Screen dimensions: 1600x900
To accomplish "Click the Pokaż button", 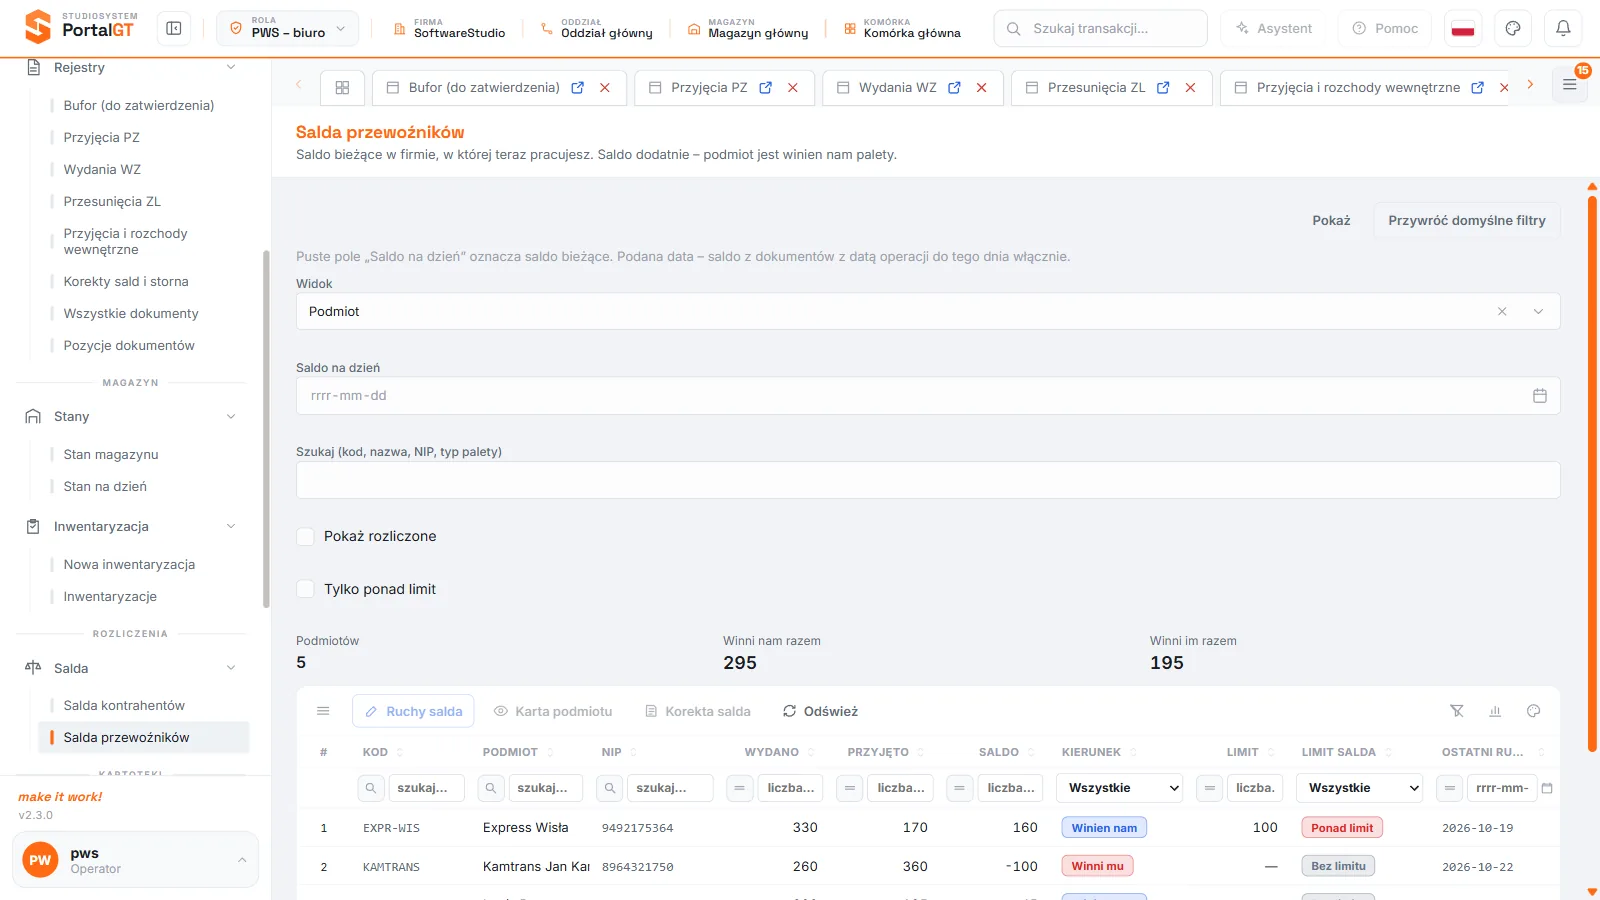I will [x=1331, y=221].
